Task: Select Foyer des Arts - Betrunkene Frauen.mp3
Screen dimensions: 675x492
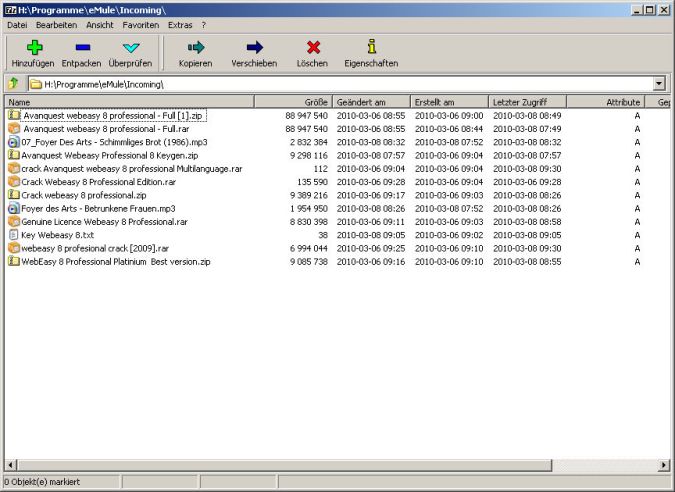Action: (x=98, y=208)
